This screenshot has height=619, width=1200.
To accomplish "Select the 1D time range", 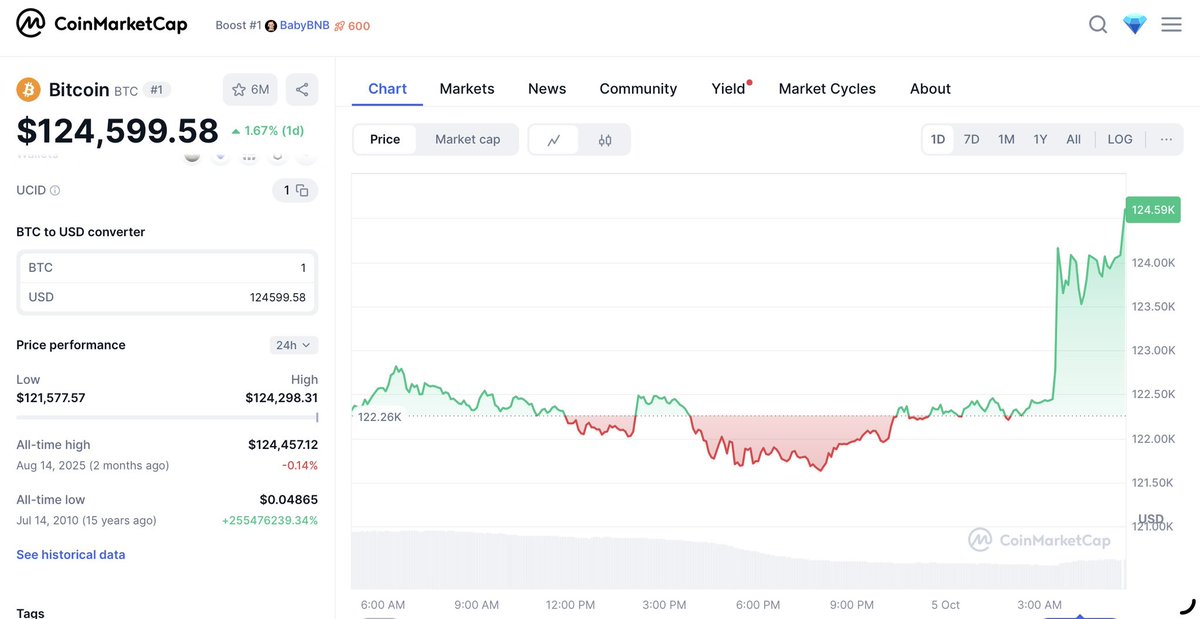I will (938, 140).
